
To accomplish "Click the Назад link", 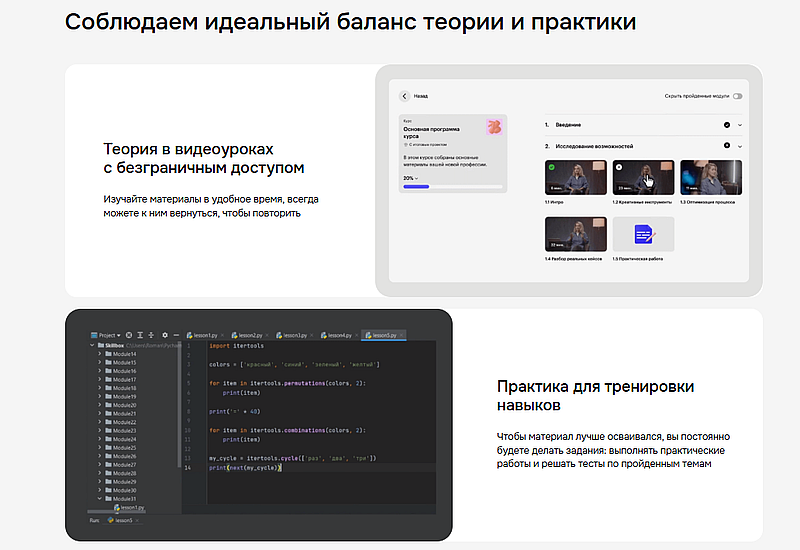I will click(x=421, y=96).
